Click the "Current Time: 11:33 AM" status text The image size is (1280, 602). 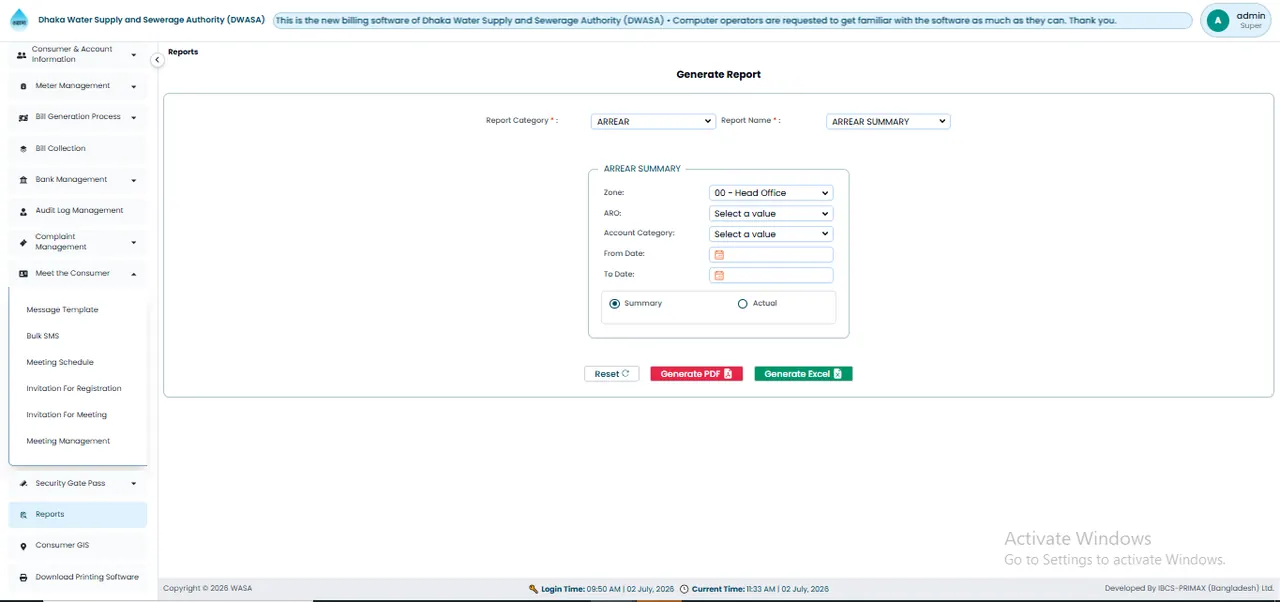(x=760, y=589)
